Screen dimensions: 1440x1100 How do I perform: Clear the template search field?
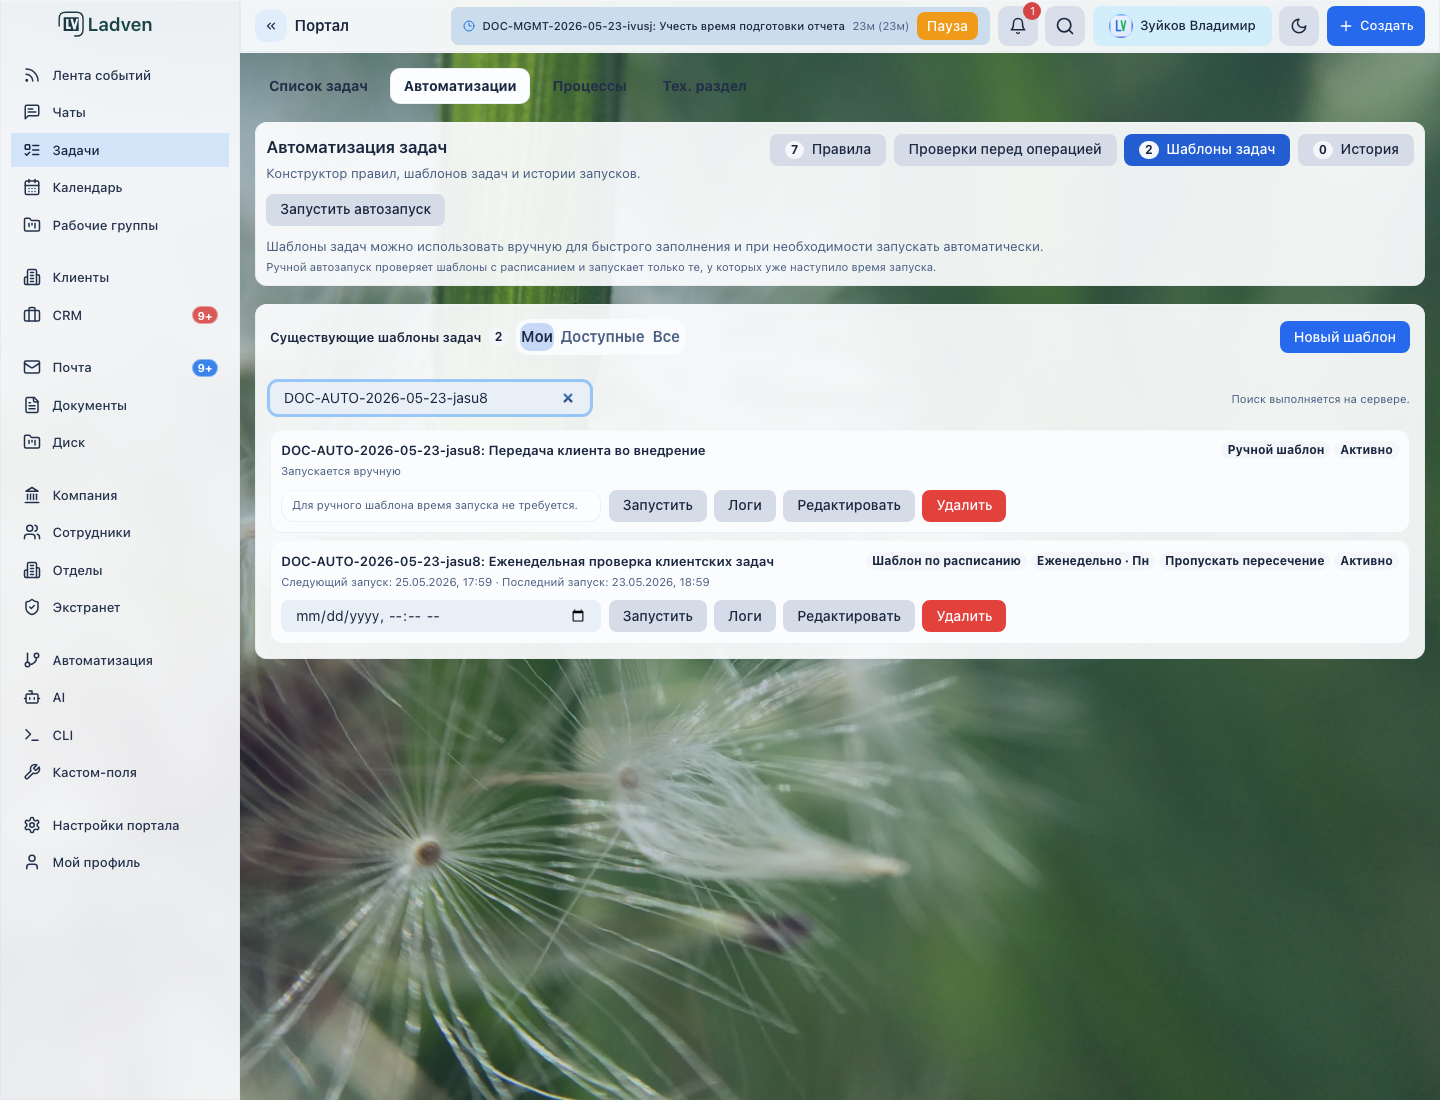point(568,398)
